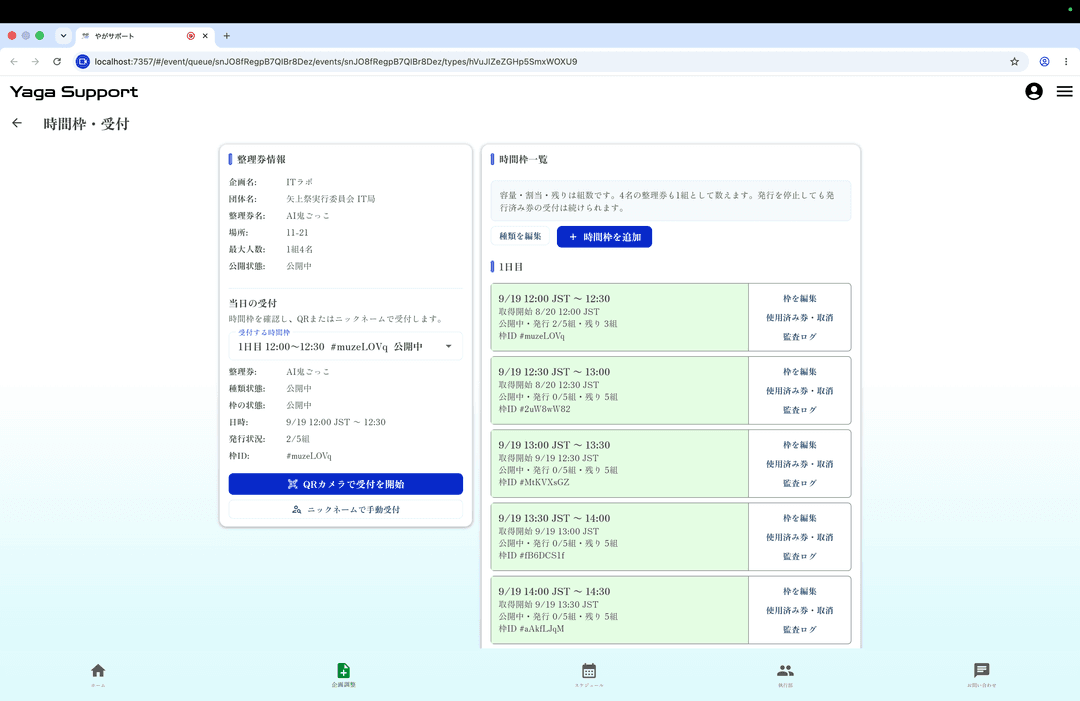Open 使用済み券・取消 for the 14:00~14:30 slot
The width and height of the screenshot is (1080, 701).
(799, 610)
